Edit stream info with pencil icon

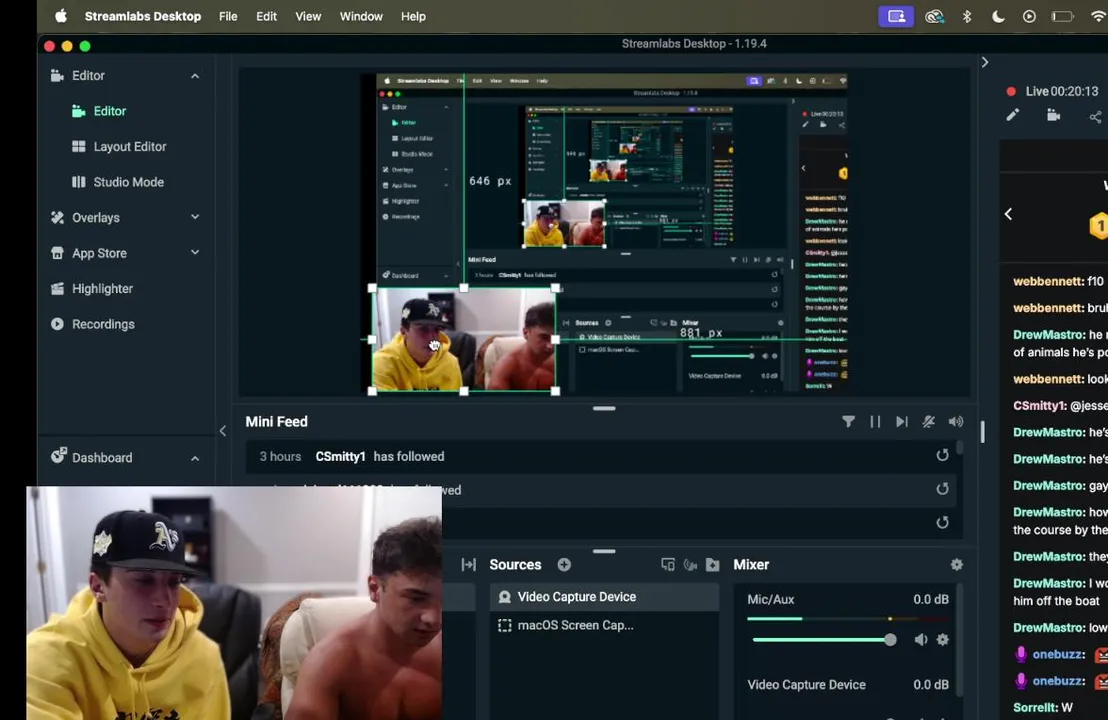point(1013,115)
